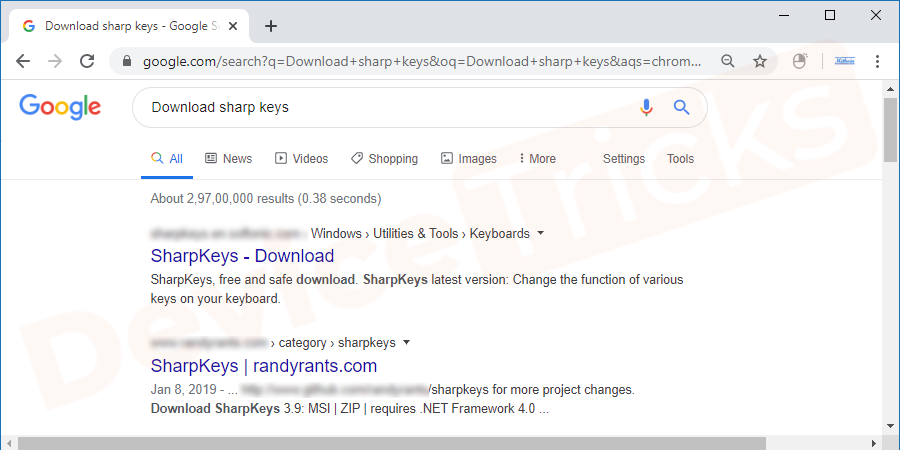Open Chrome three-dot menu
900x450 pixels.
pos(877,61)
